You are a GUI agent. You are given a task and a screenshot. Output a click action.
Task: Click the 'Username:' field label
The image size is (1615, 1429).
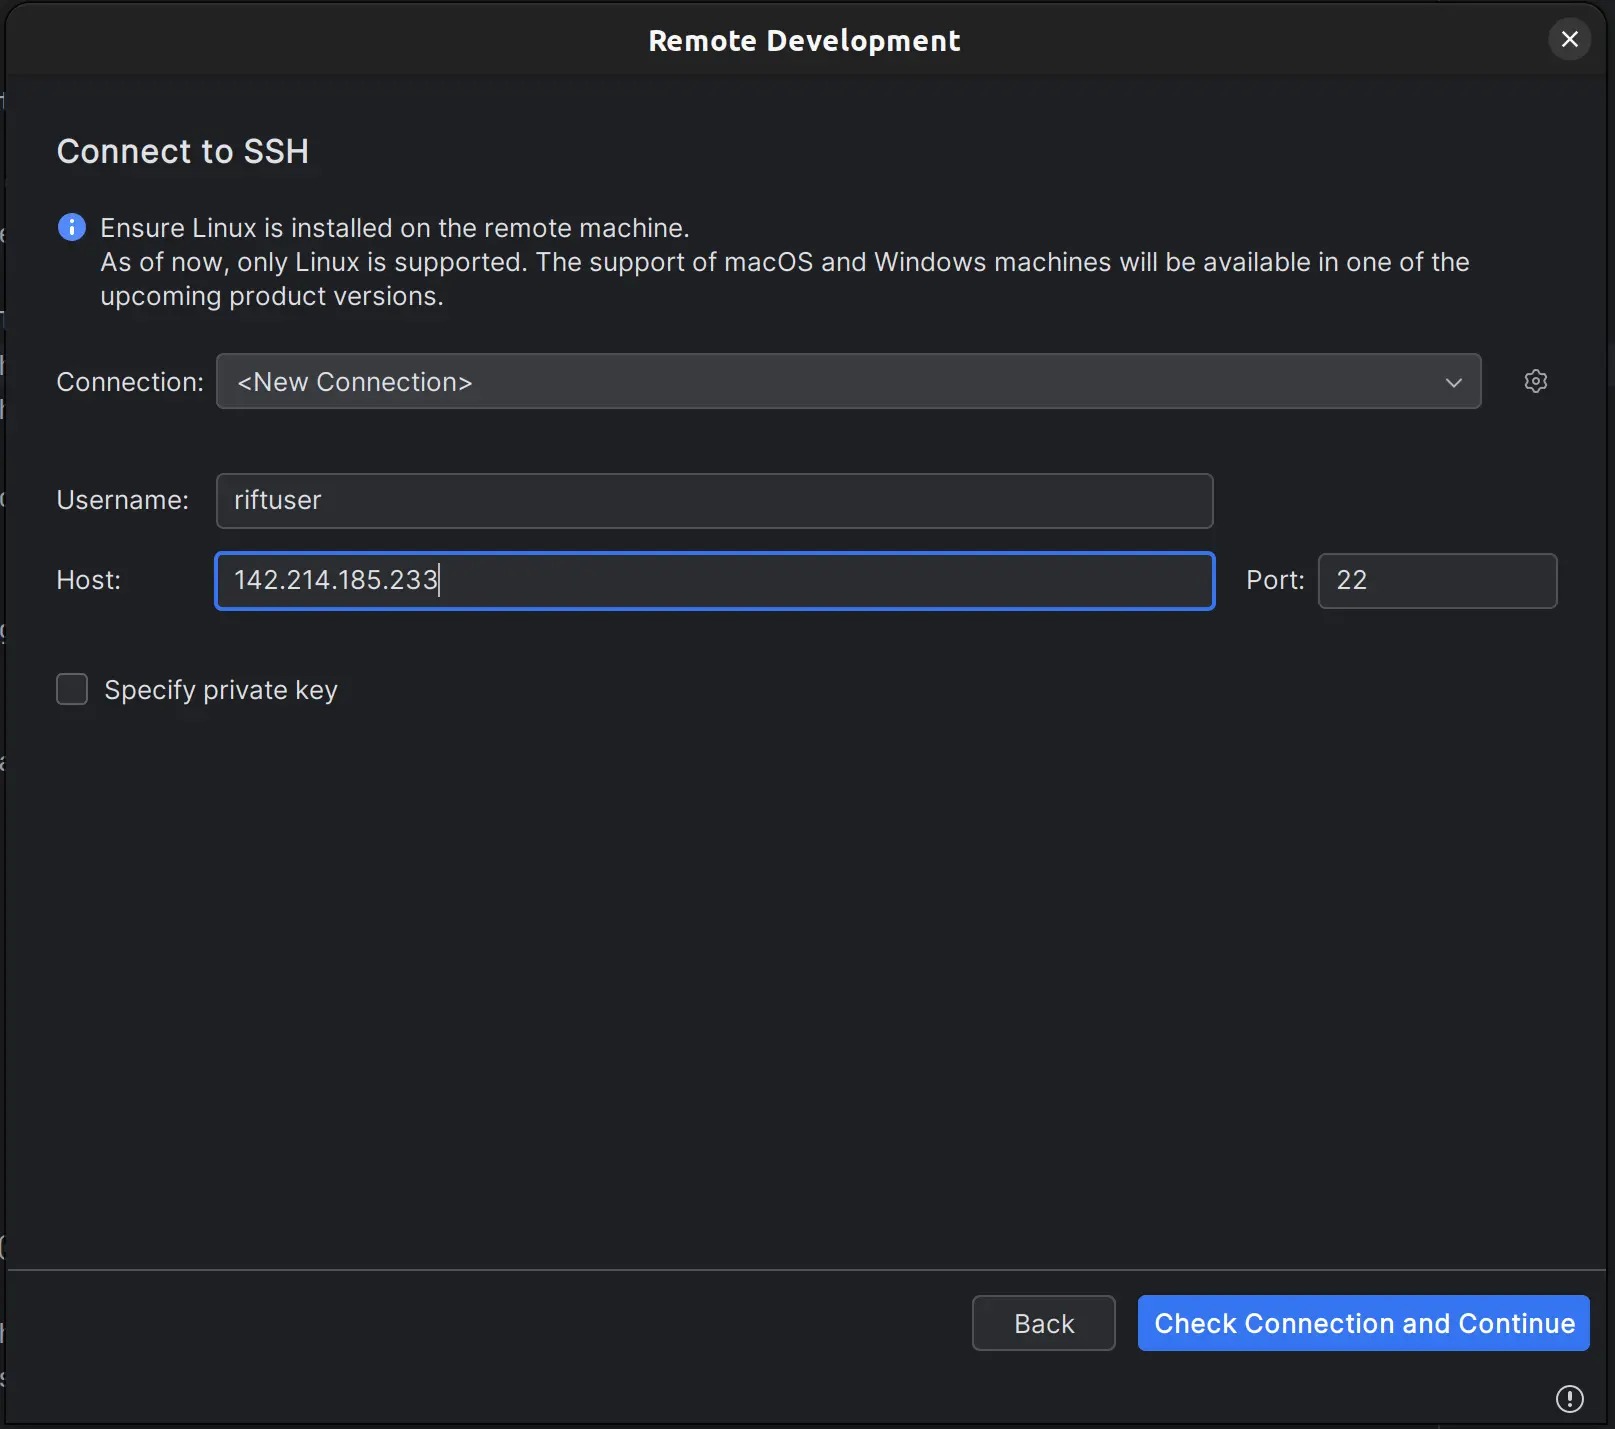123,500
